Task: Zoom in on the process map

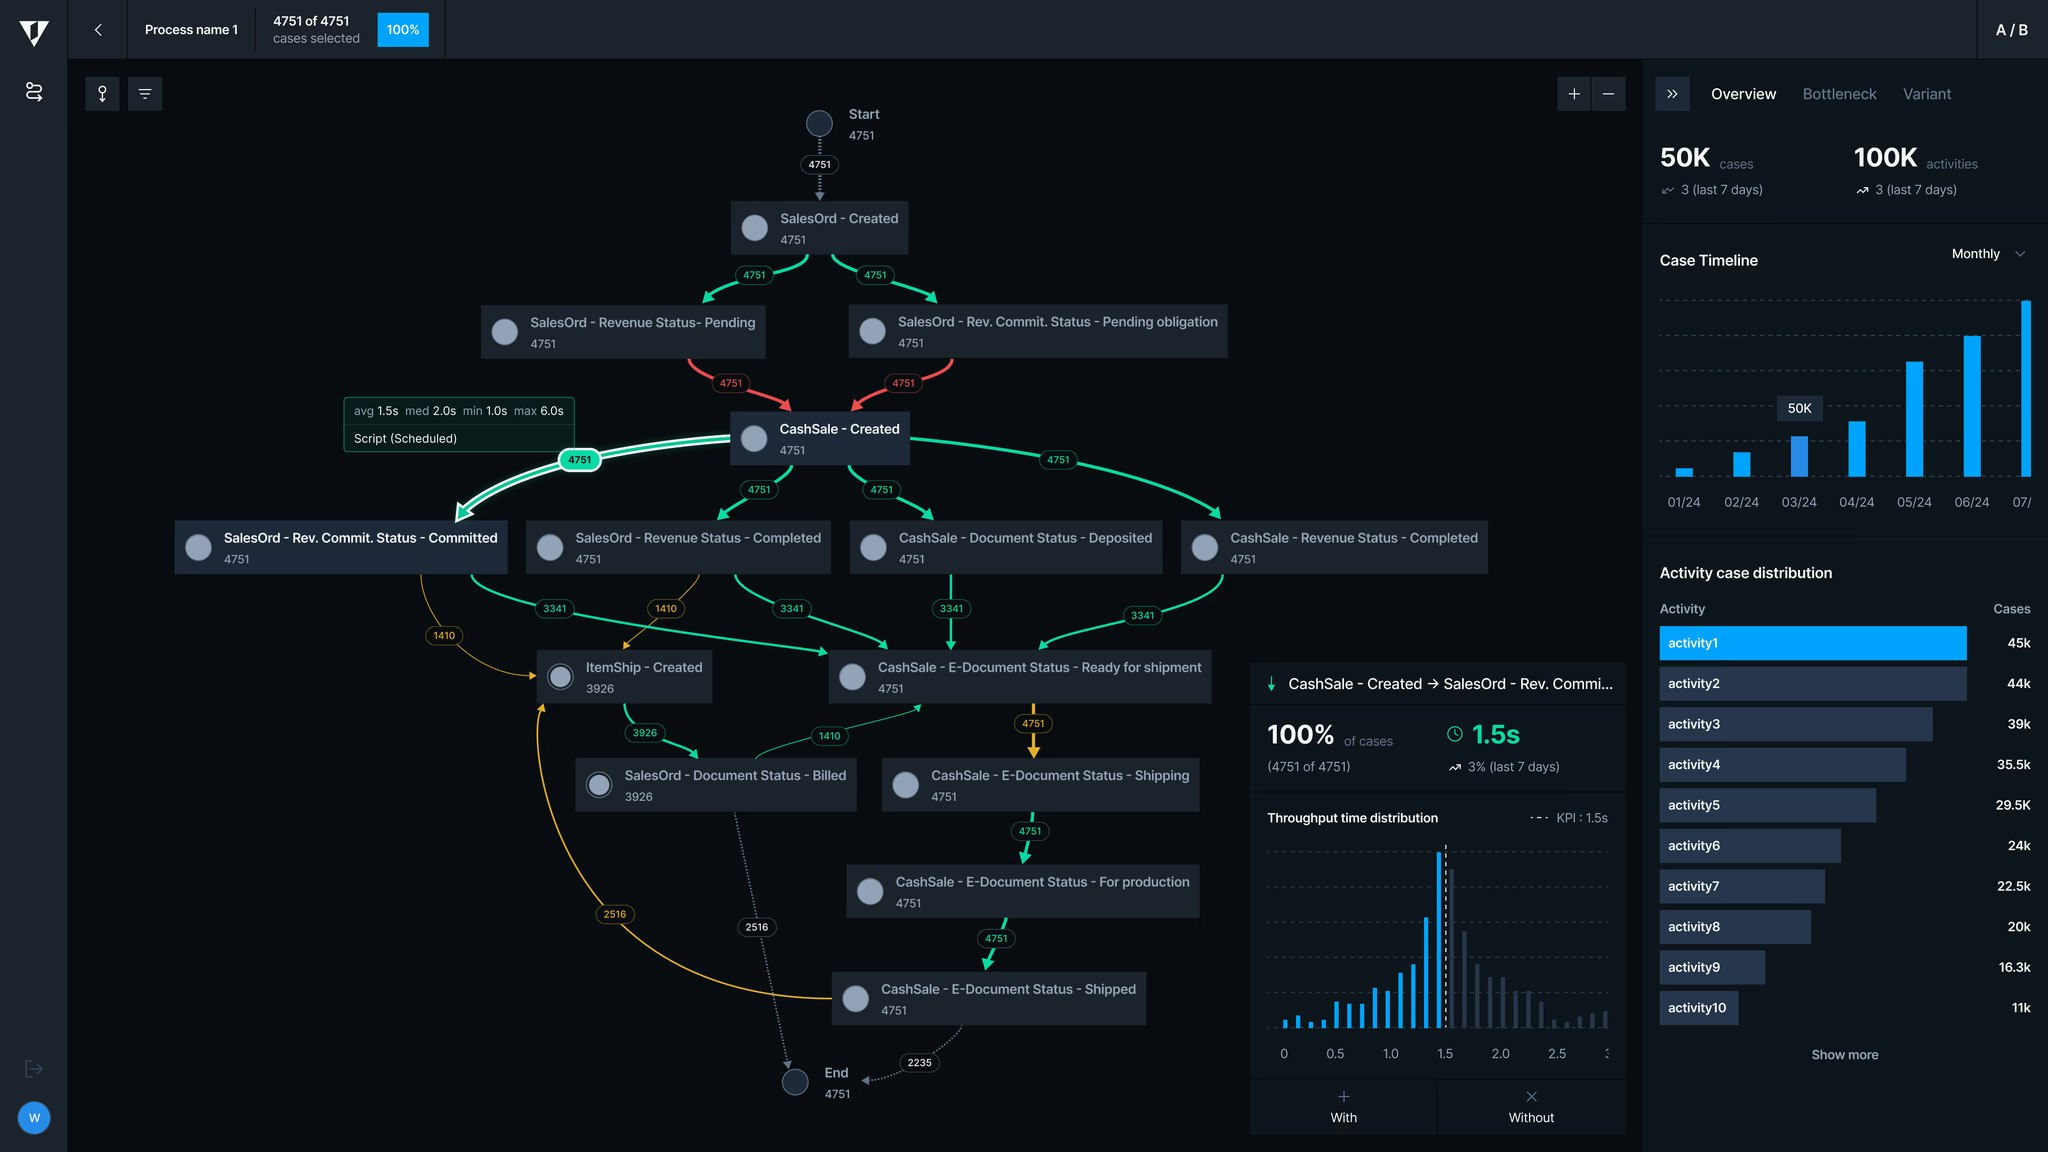Action: [x=1573, y=93]
